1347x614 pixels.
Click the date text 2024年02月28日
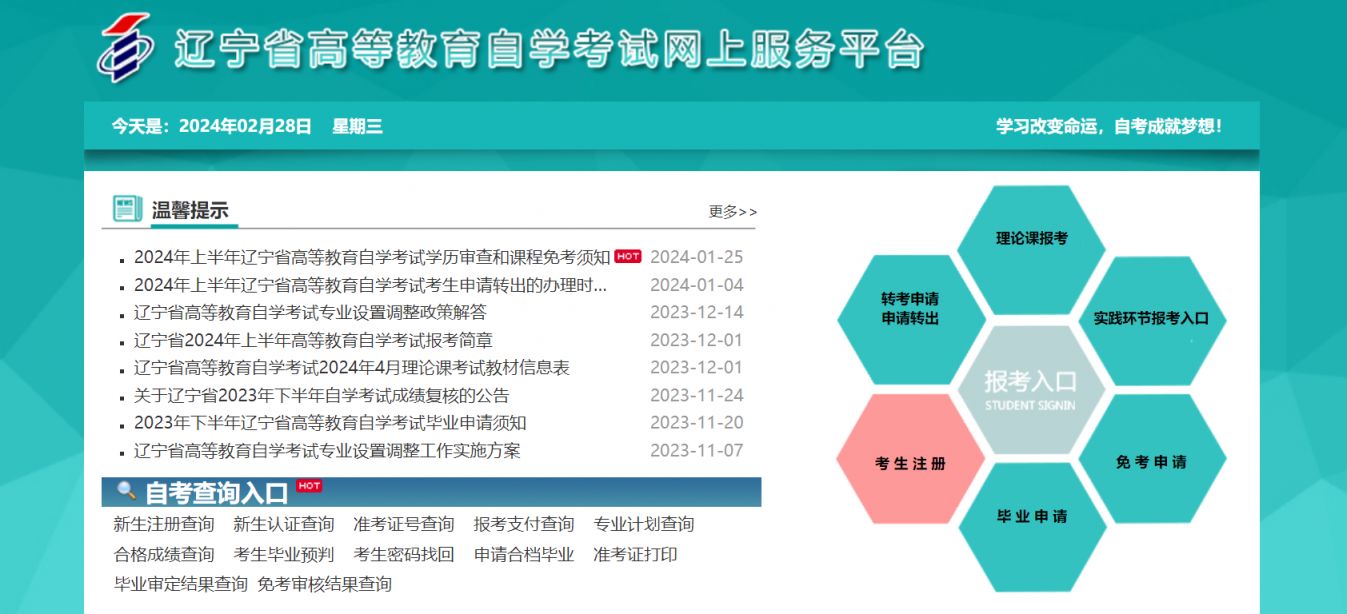pos(245,127)
